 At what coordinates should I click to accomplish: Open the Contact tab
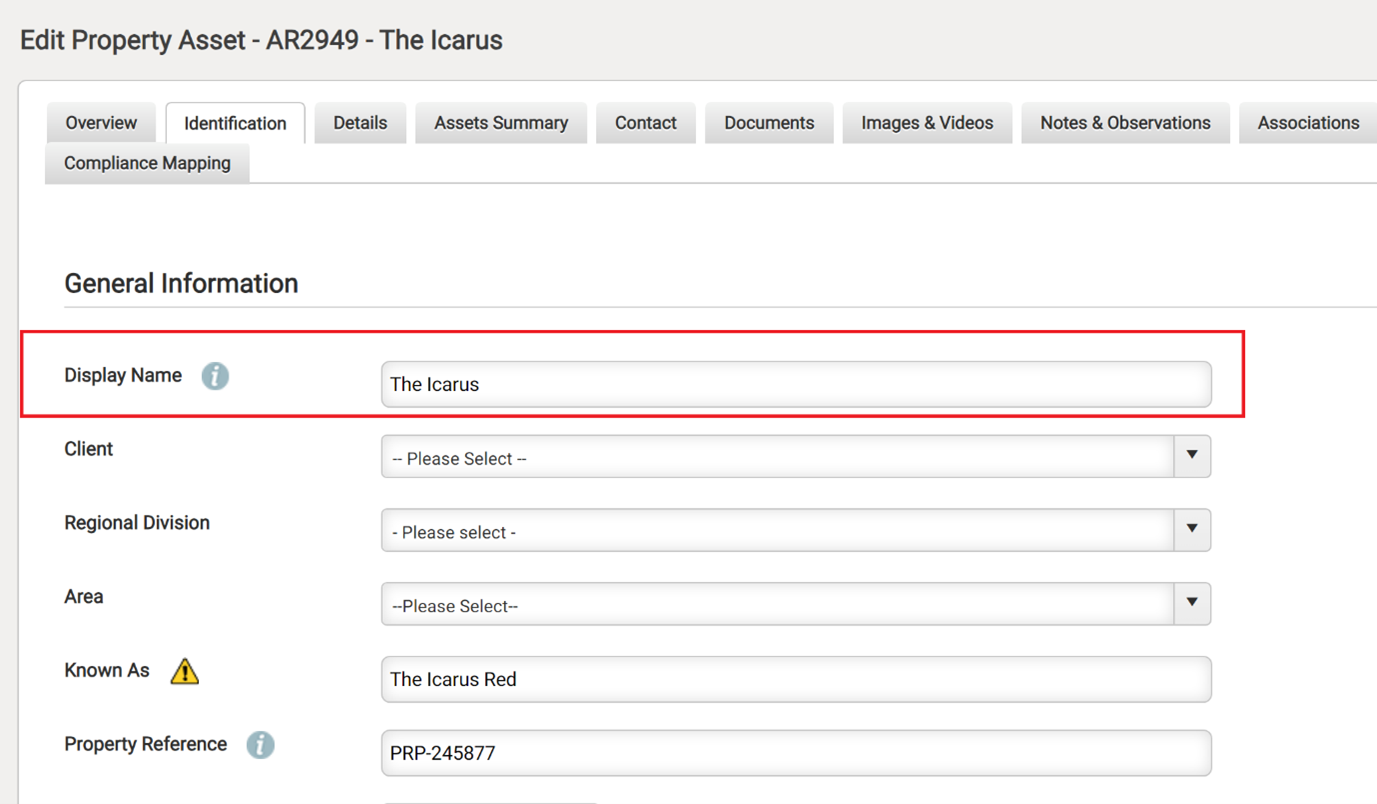(646, 123)
